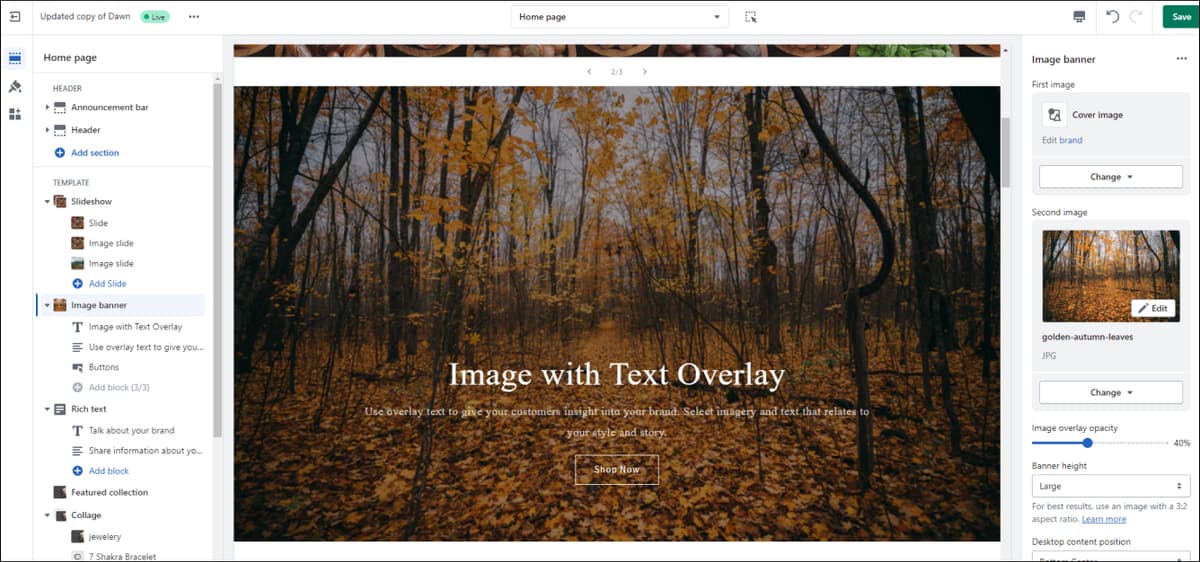Click the preview area vertical scrollbar

(1005, 152)
